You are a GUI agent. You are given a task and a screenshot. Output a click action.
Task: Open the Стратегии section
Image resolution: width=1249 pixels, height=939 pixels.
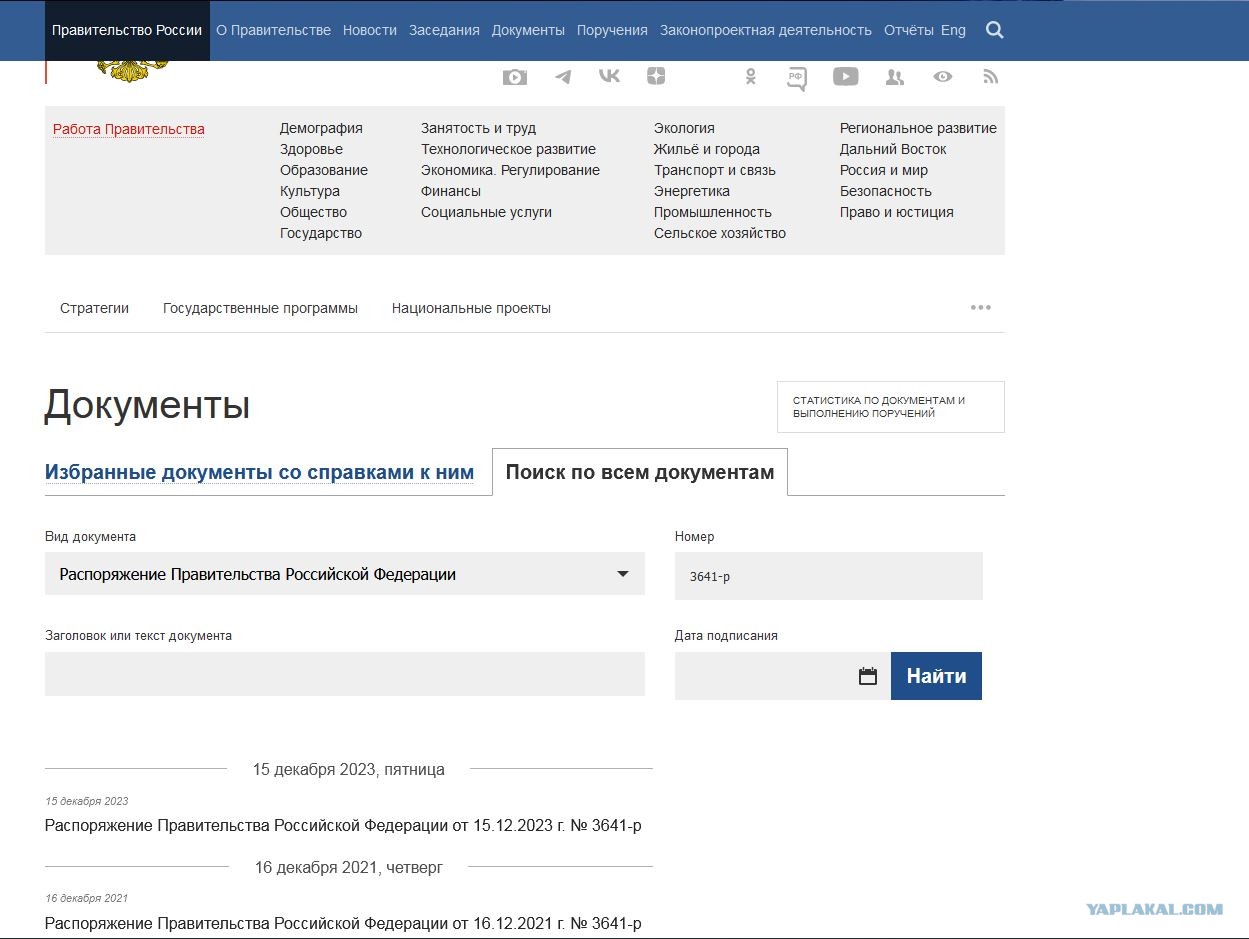click(94, 308)
